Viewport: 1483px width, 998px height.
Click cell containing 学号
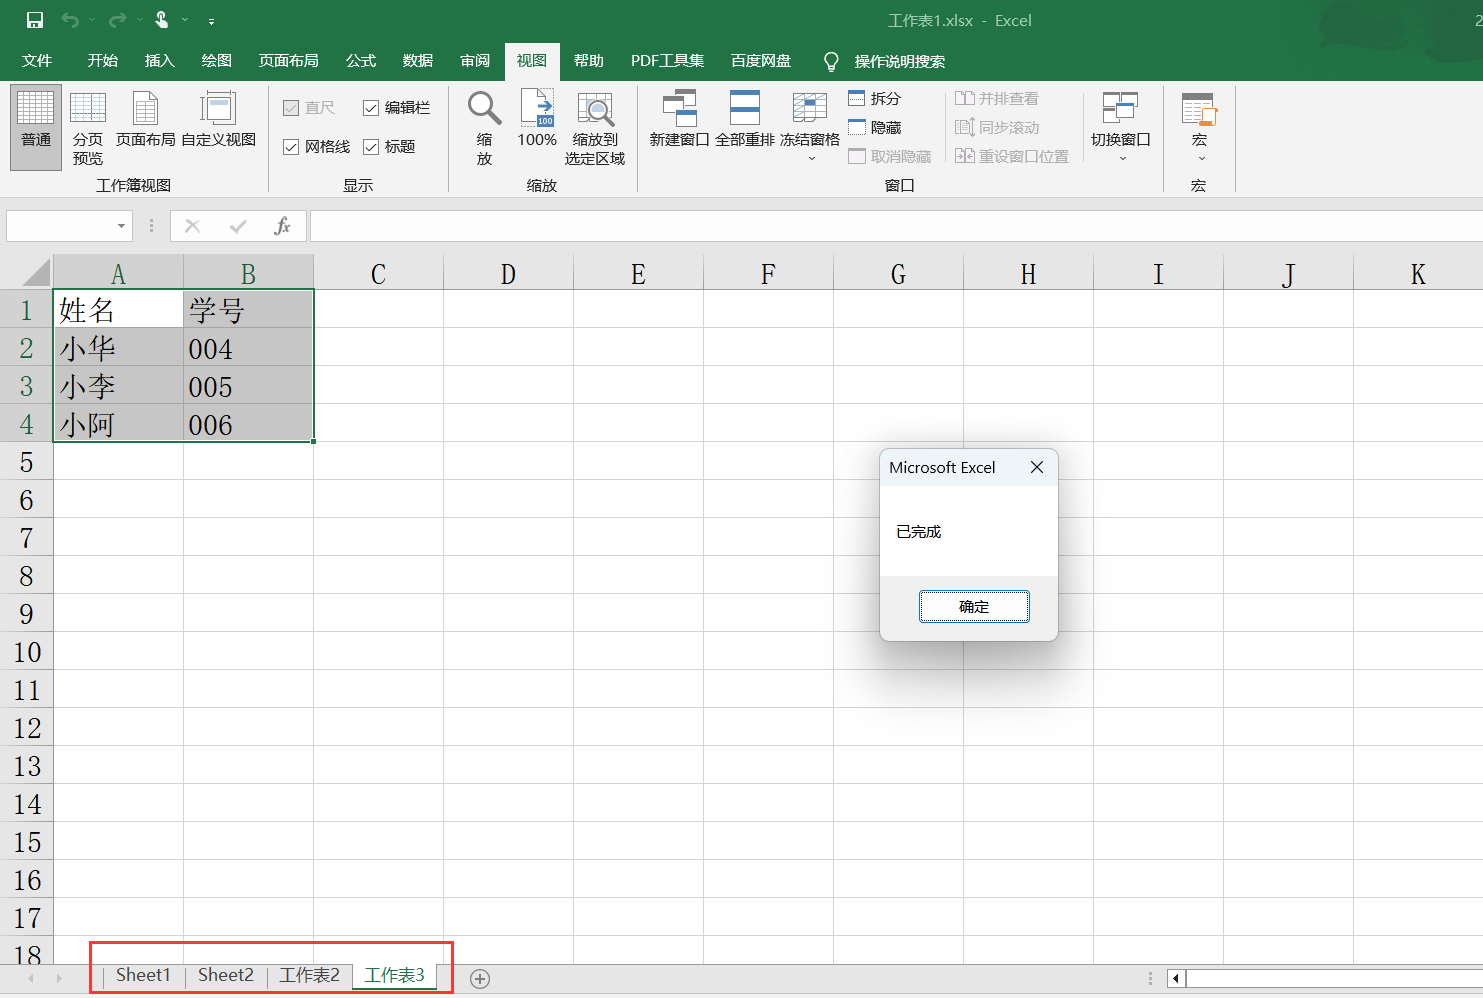click(248, 310)
